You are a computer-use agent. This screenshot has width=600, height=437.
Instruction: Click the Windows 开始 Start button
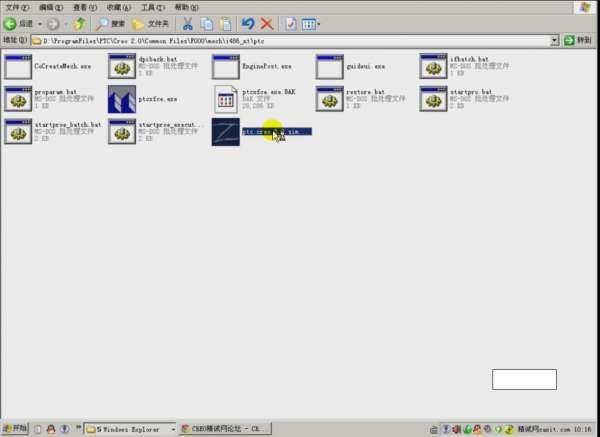[15, 428]
